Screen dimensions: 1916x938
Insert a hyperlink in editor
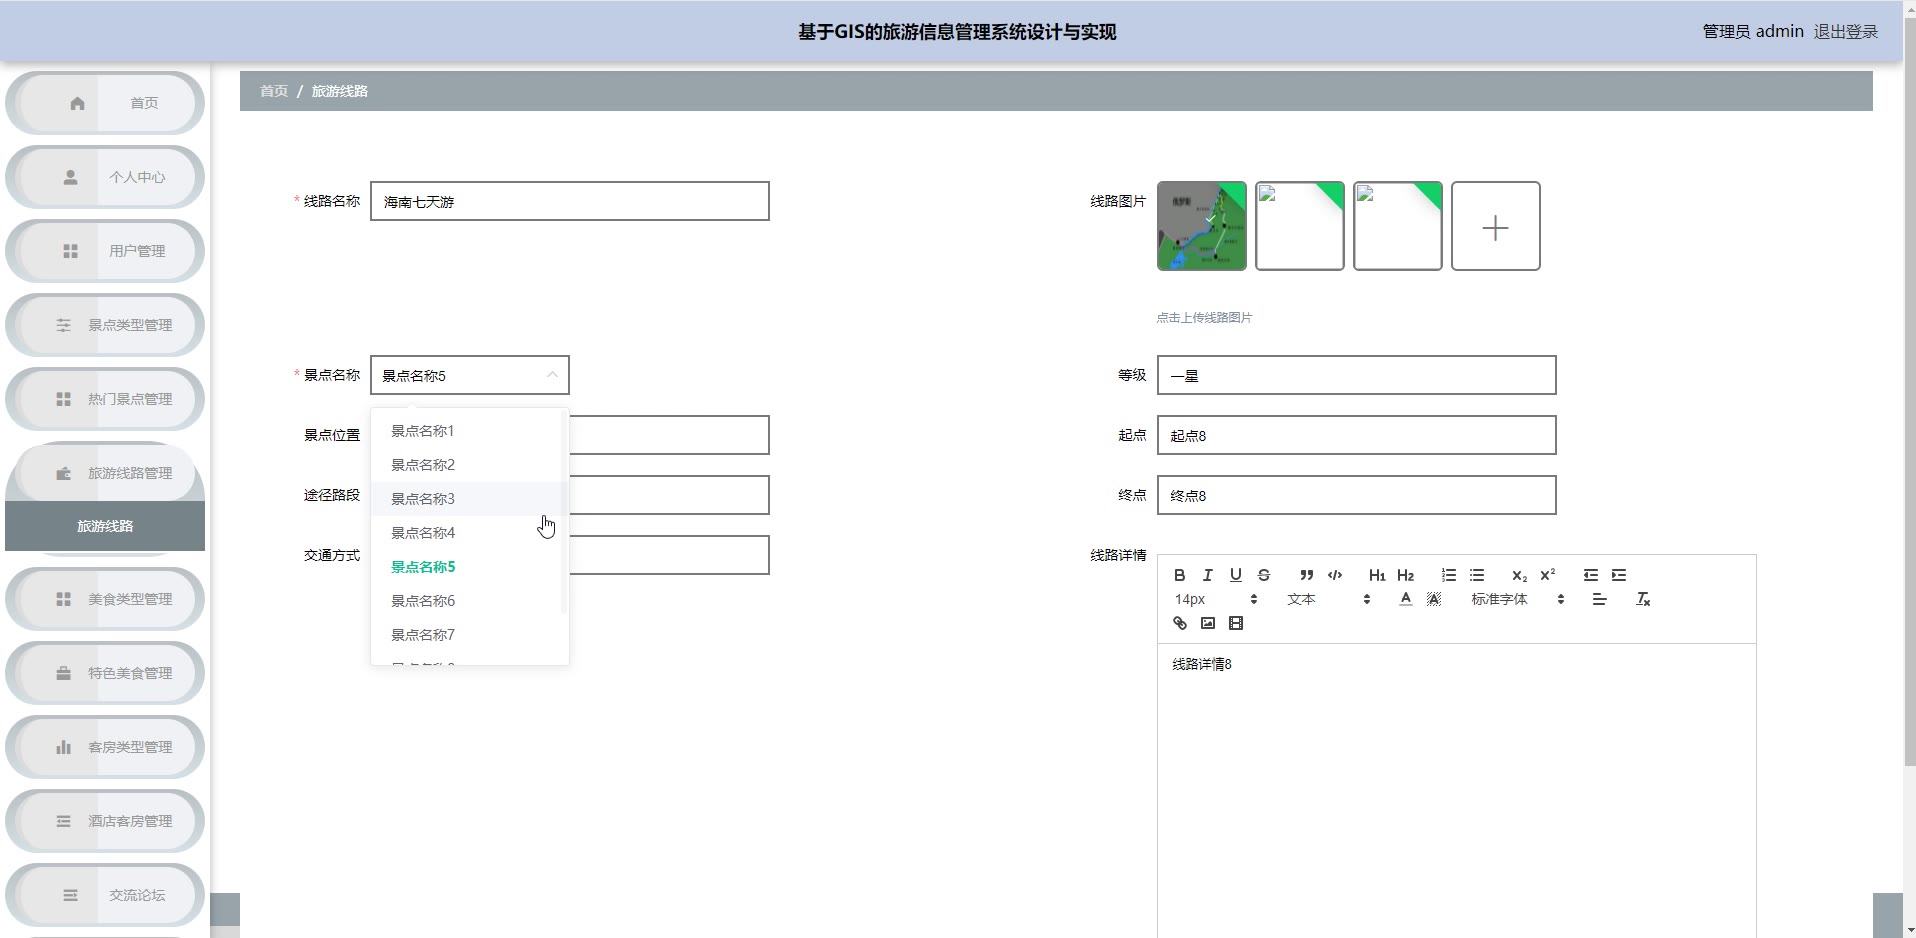[x=1179, y=623]
